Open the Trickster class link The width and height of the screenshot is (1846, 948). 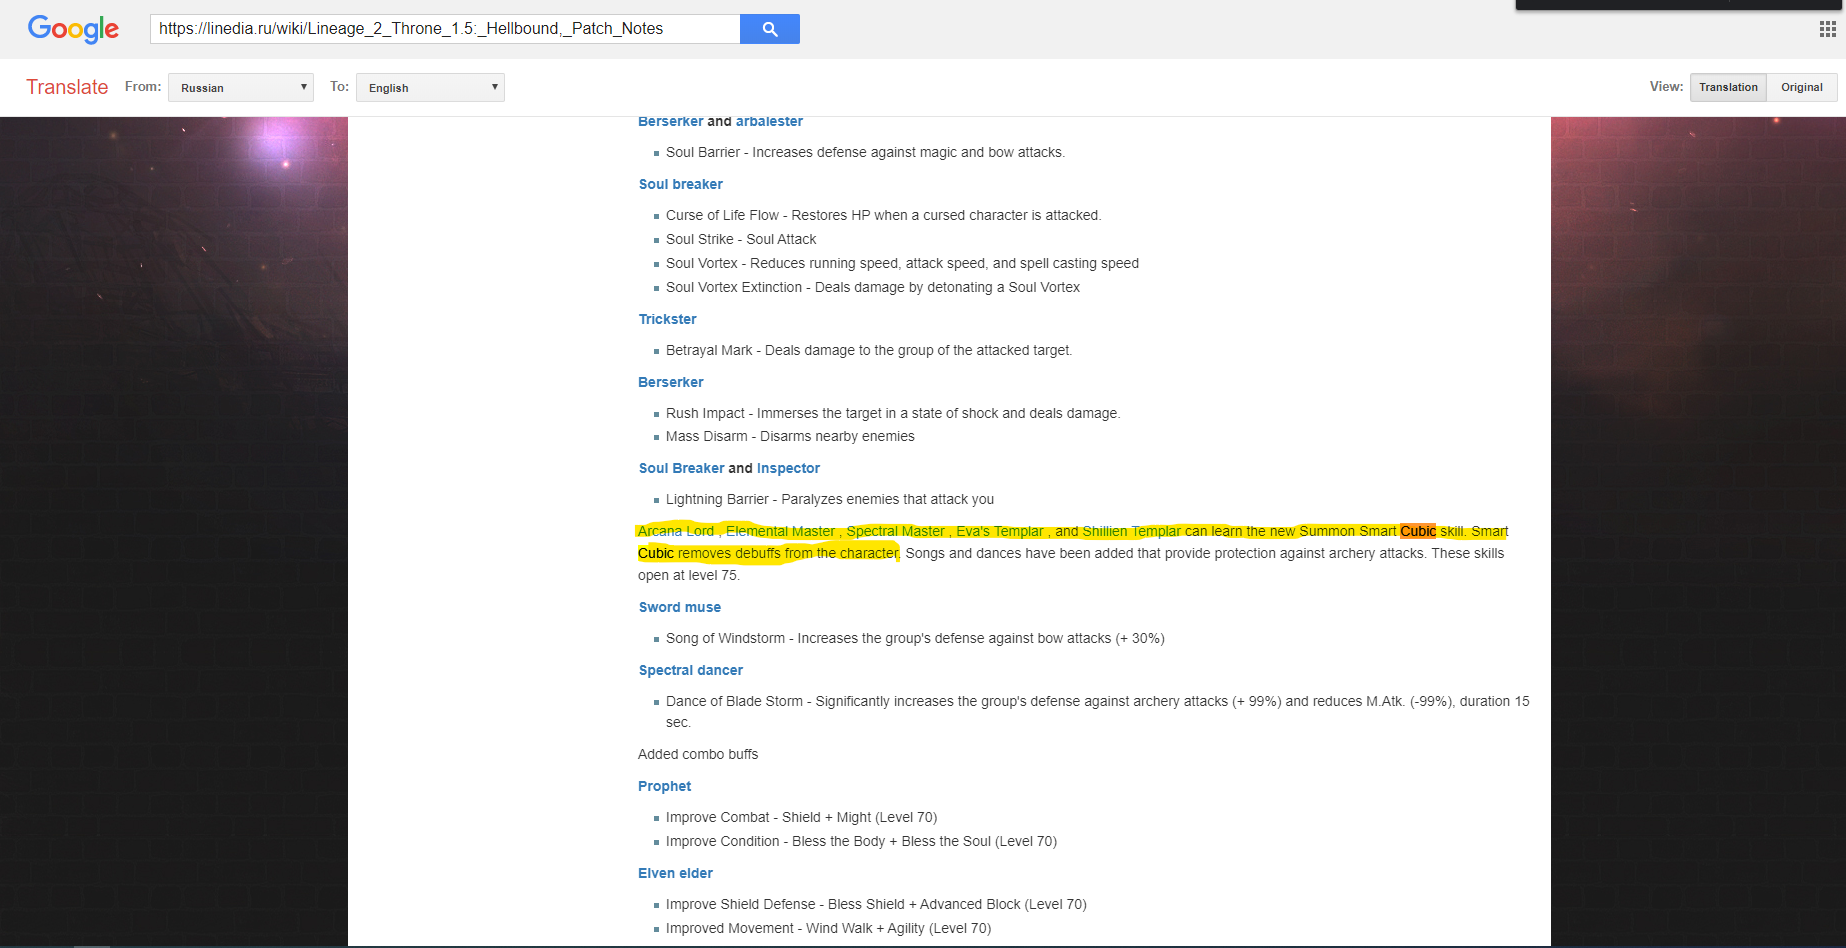point(667,319)
